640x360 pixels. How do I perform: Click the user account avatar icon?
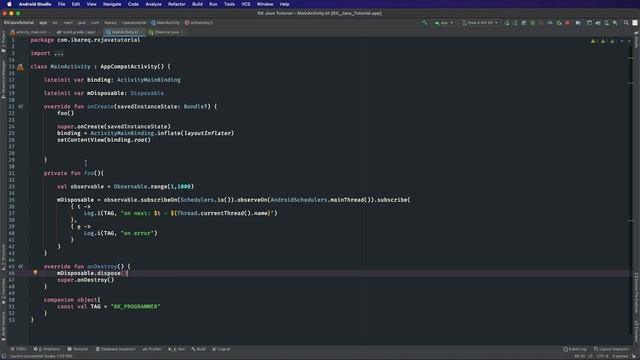pyautogui.click(x=635, y=23)
